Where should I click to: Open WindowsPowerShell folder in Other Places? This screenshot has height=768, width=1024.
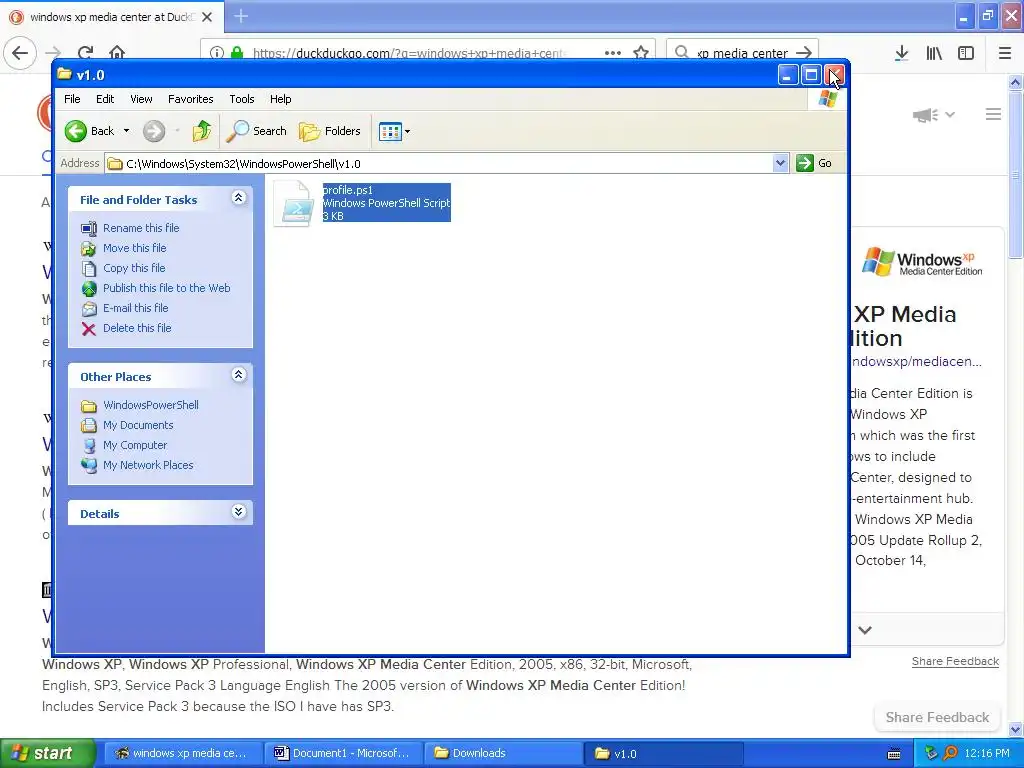click(x=151, y=406)
